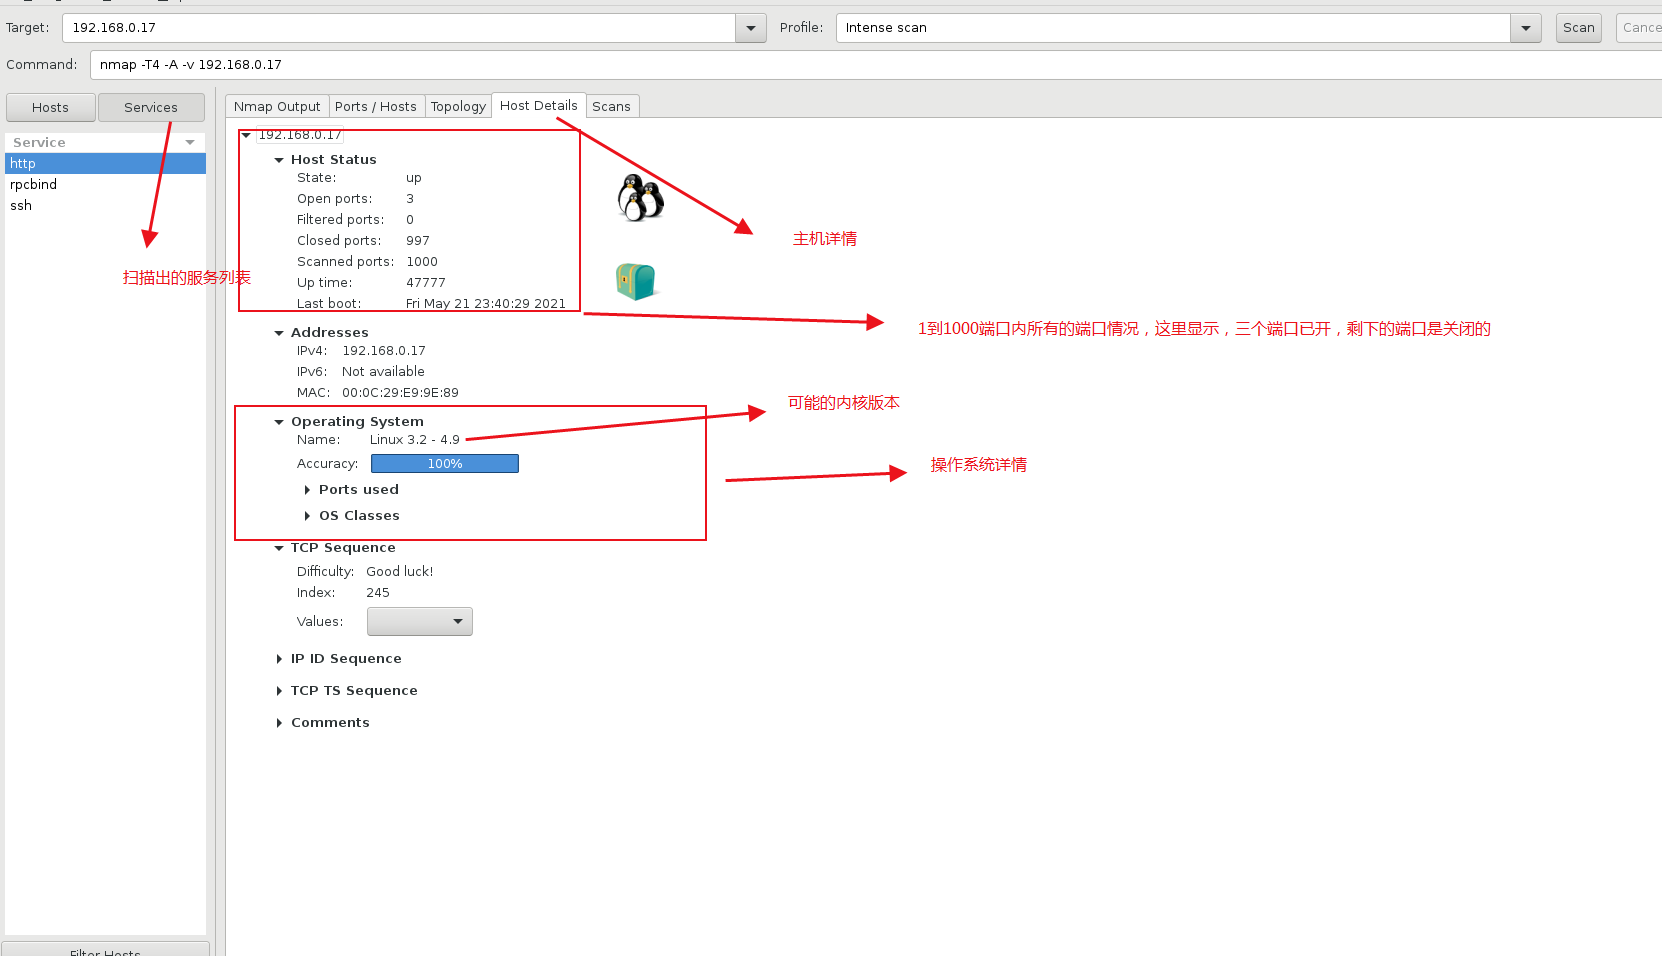Click the Scan button

pyautogui.click(x=1578, y=27)
